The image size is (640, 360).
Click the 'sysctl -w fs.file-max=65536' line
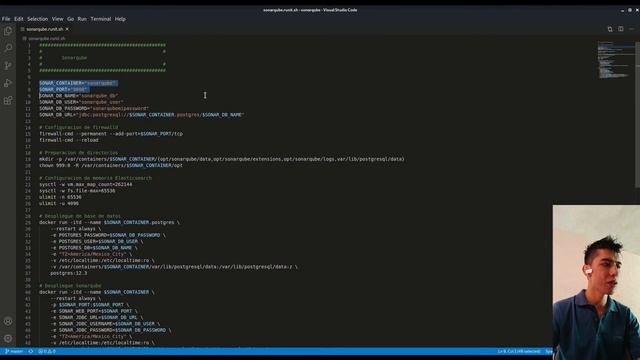point(77,191)
